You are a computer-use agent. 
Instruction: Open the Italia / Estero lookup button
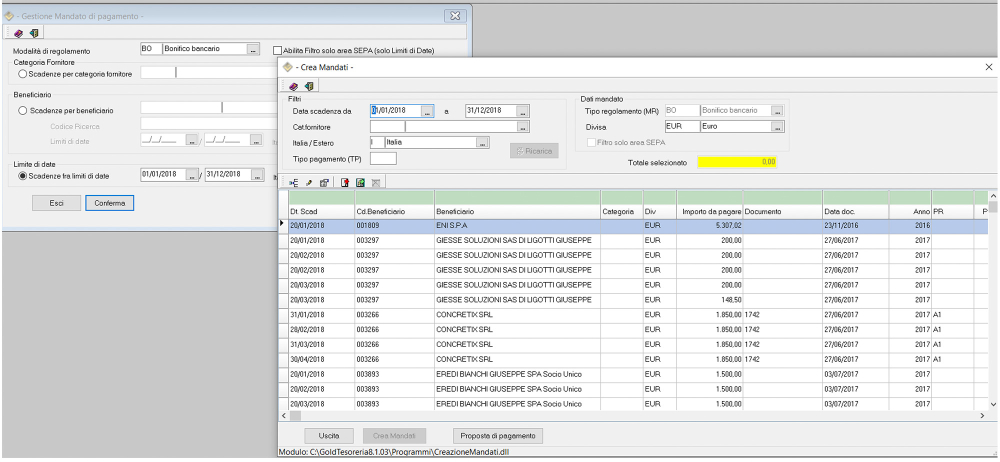point(482,143)
